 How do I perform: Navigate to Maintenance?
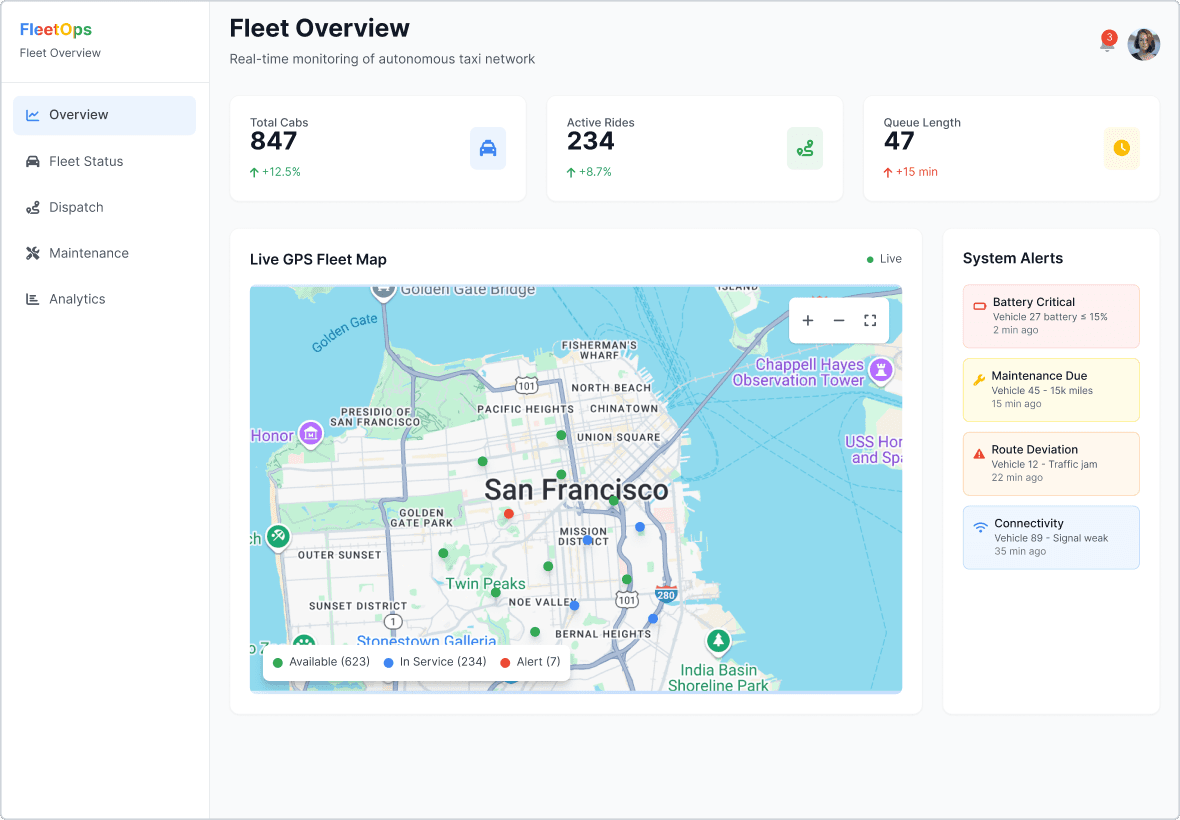point(105,254)
